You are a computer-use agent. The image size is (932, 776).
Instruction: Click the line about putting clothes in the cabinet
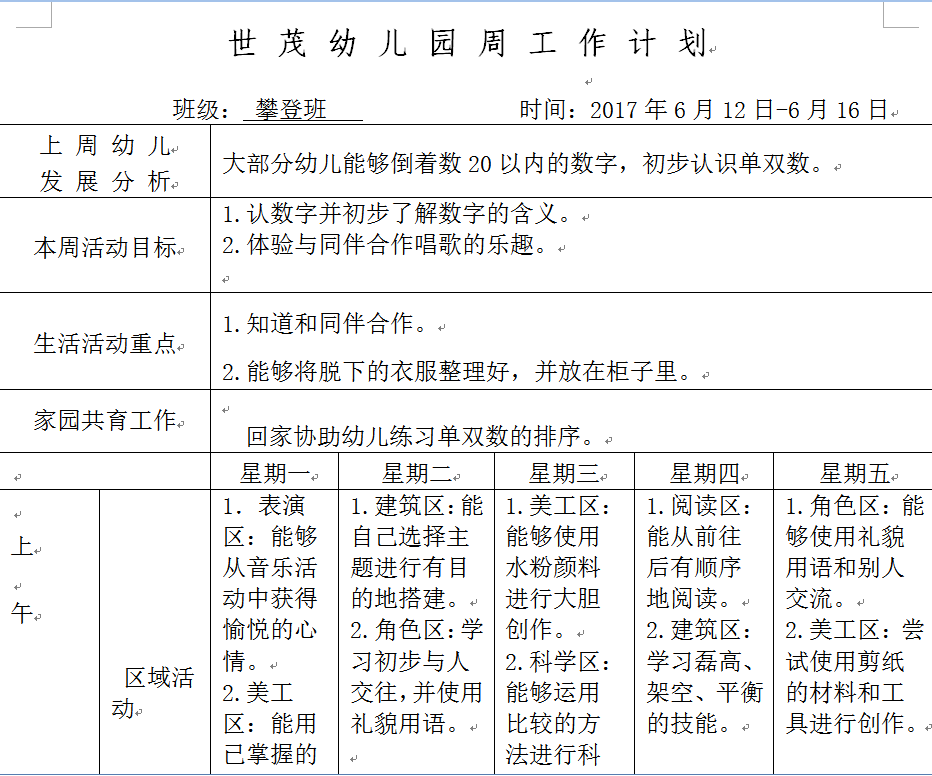click(460, 373)
